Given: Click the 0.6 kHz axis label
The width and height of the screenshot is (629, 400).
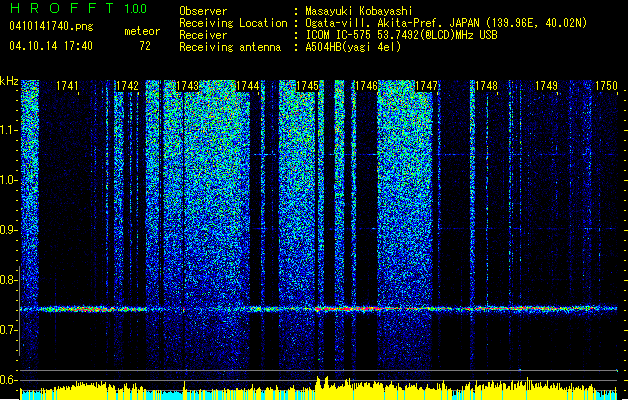Looking at the screenshot, I should 9,380.
